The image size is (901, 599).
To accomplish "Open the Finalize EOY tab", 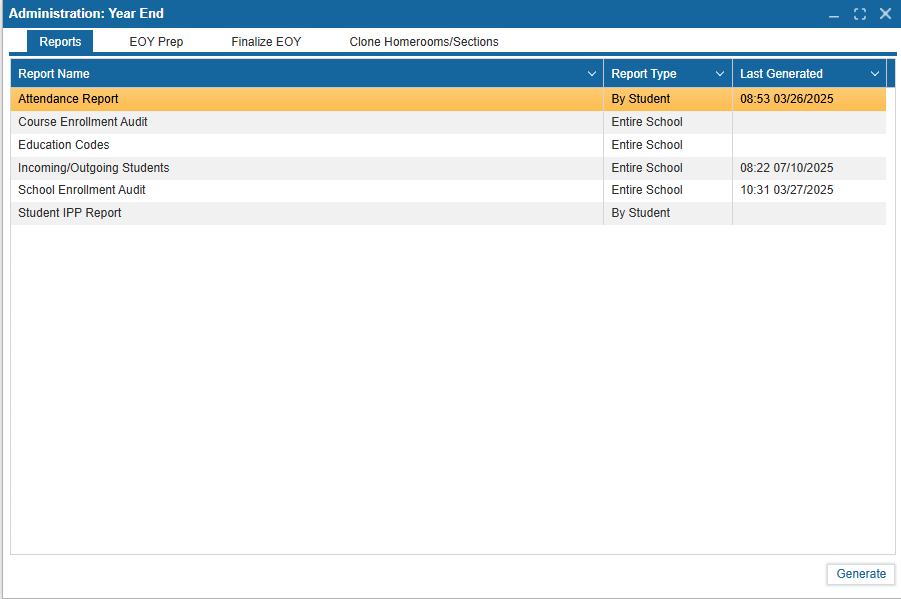I will tap(266, 42).
